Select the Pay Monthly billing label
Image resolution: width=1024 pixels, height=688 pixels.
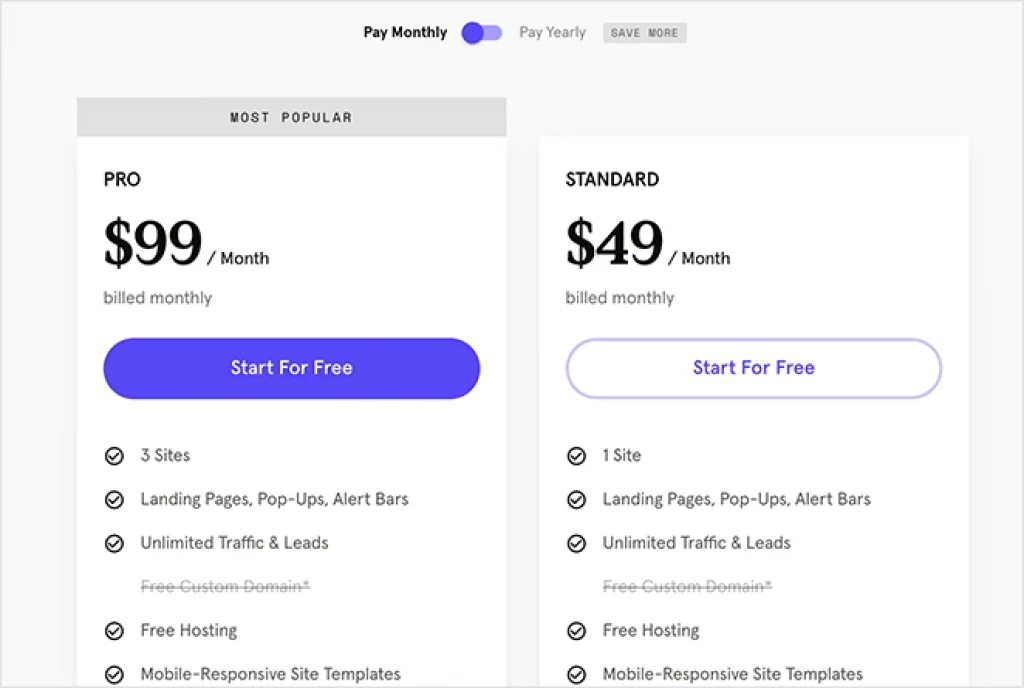[405, 33]
